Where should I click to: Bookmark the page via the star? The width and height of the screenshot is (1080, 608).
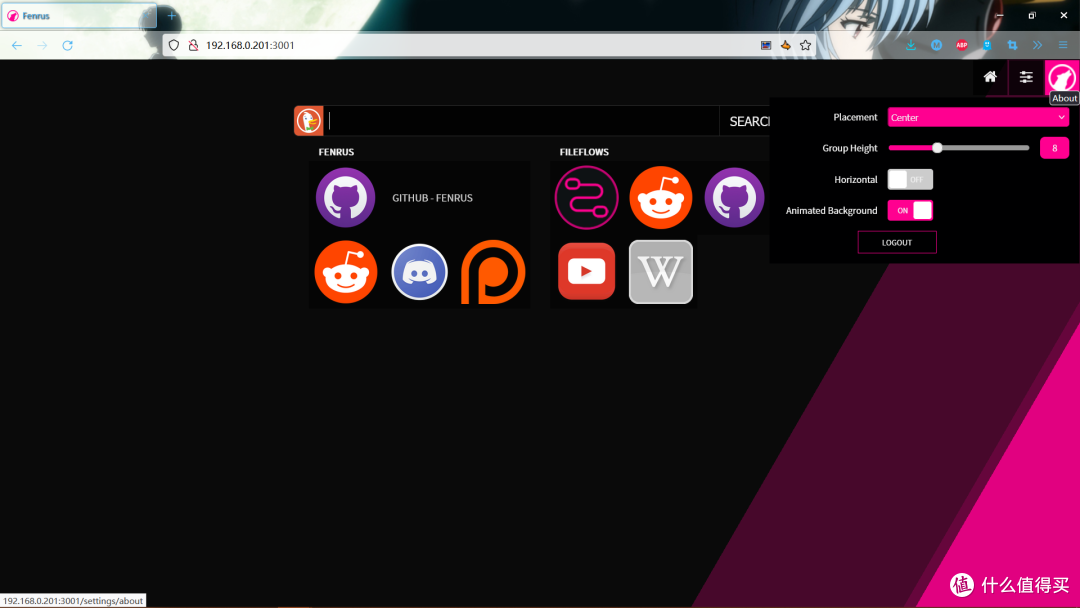coord(805,45)
